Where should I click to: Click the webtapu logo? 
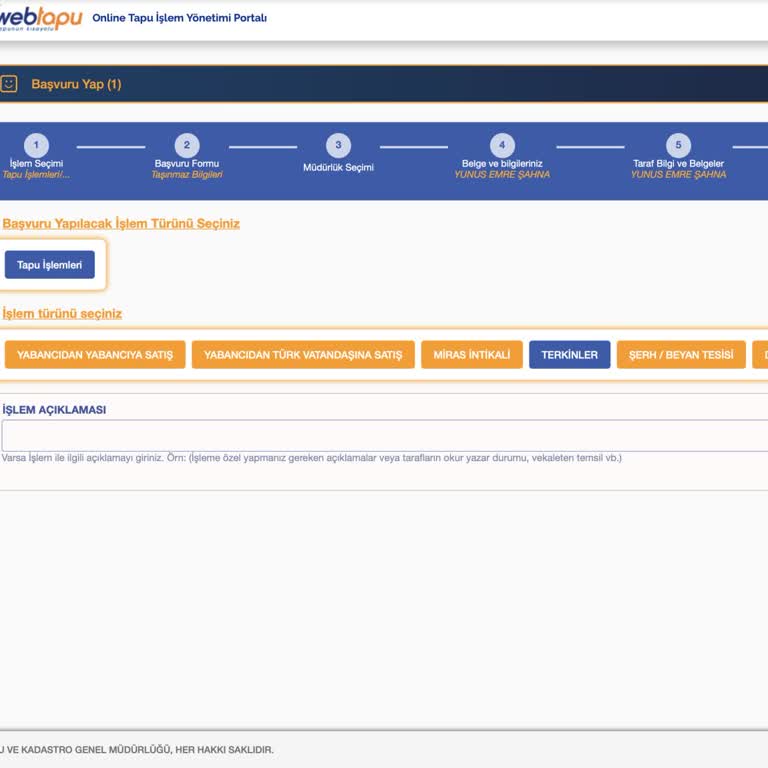pos(40,17)
